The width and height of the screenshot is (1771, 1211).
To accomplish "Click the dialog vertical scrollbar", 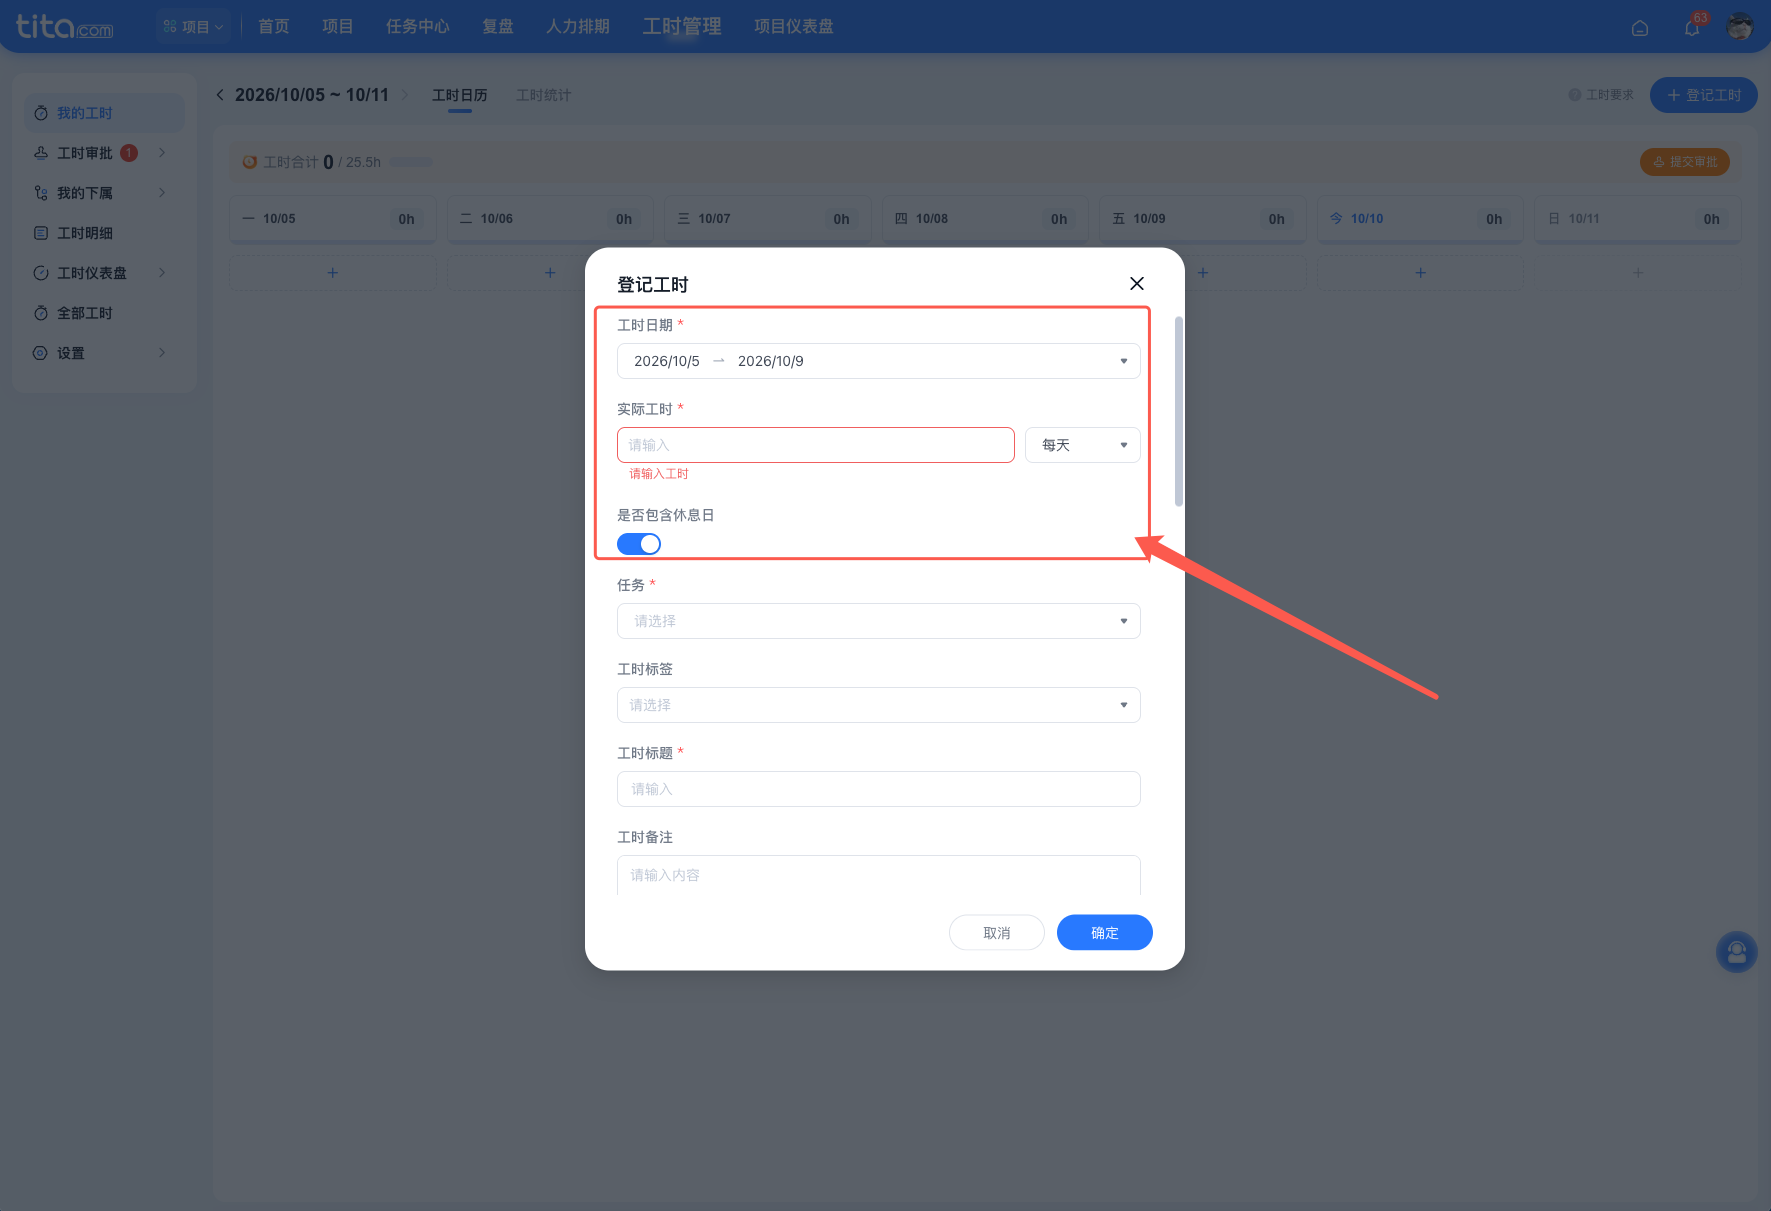I will [x=1179, y=411].
